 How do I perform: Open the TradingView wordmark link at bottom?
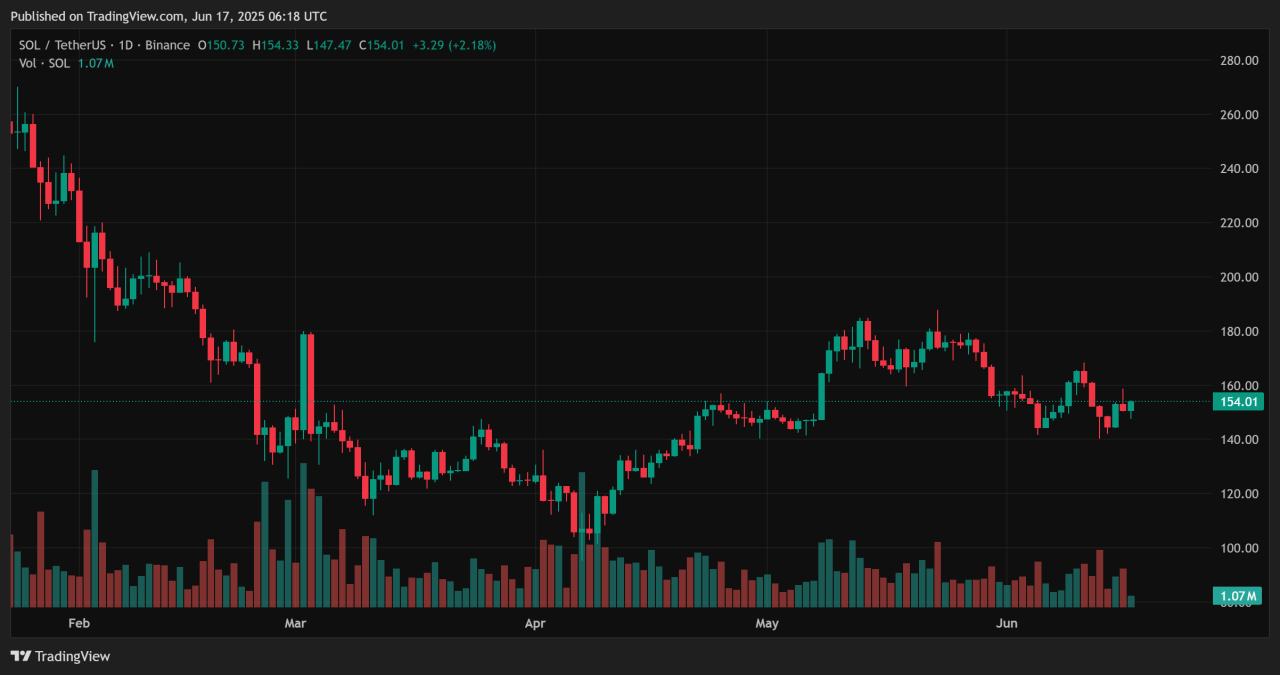point(72,656)
